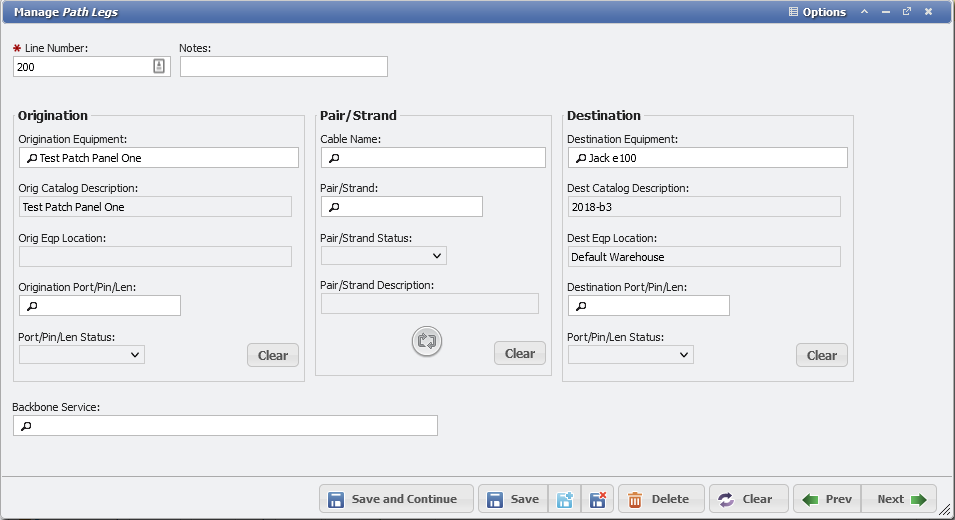Click search icon in Cable Name field
This screenshot has width=955, height=520.
[x=335, y=158]
